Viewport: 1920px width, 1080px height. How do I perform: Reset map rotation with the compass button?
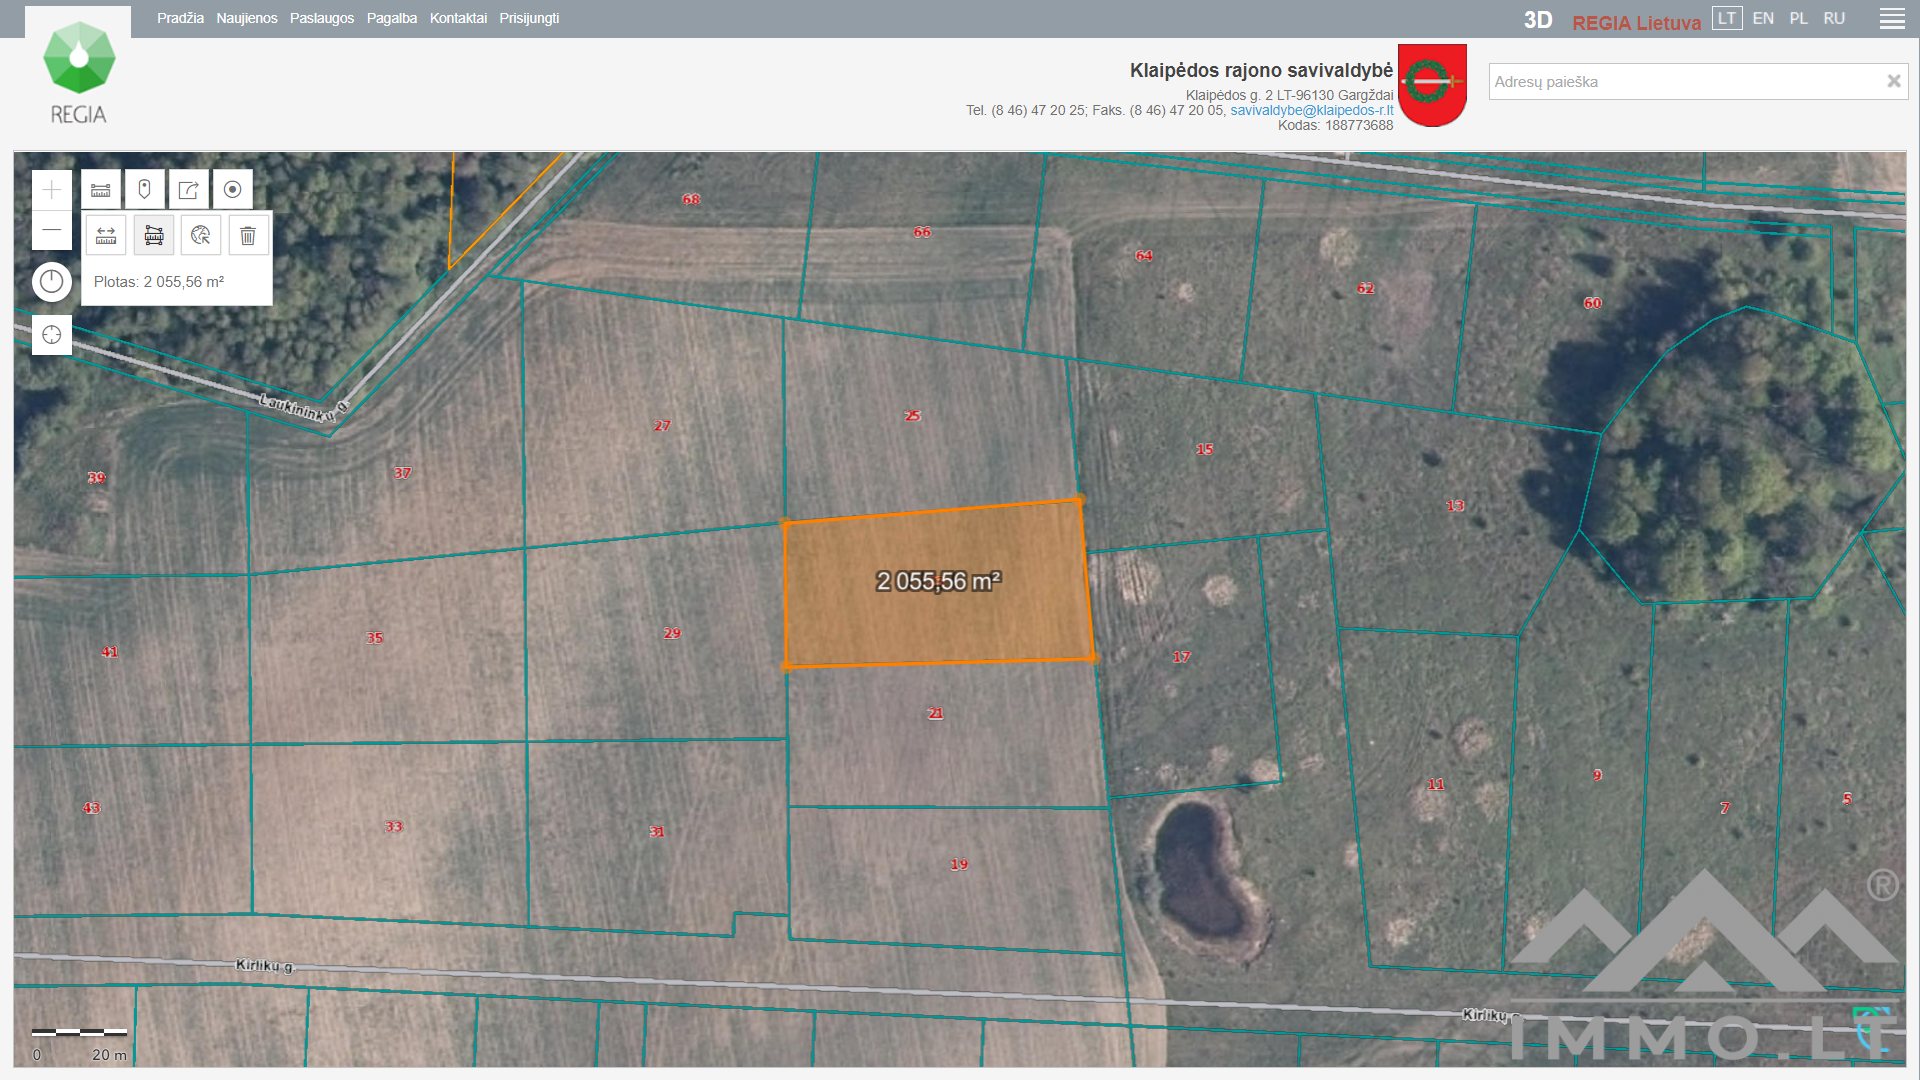(x=52, y=282)
